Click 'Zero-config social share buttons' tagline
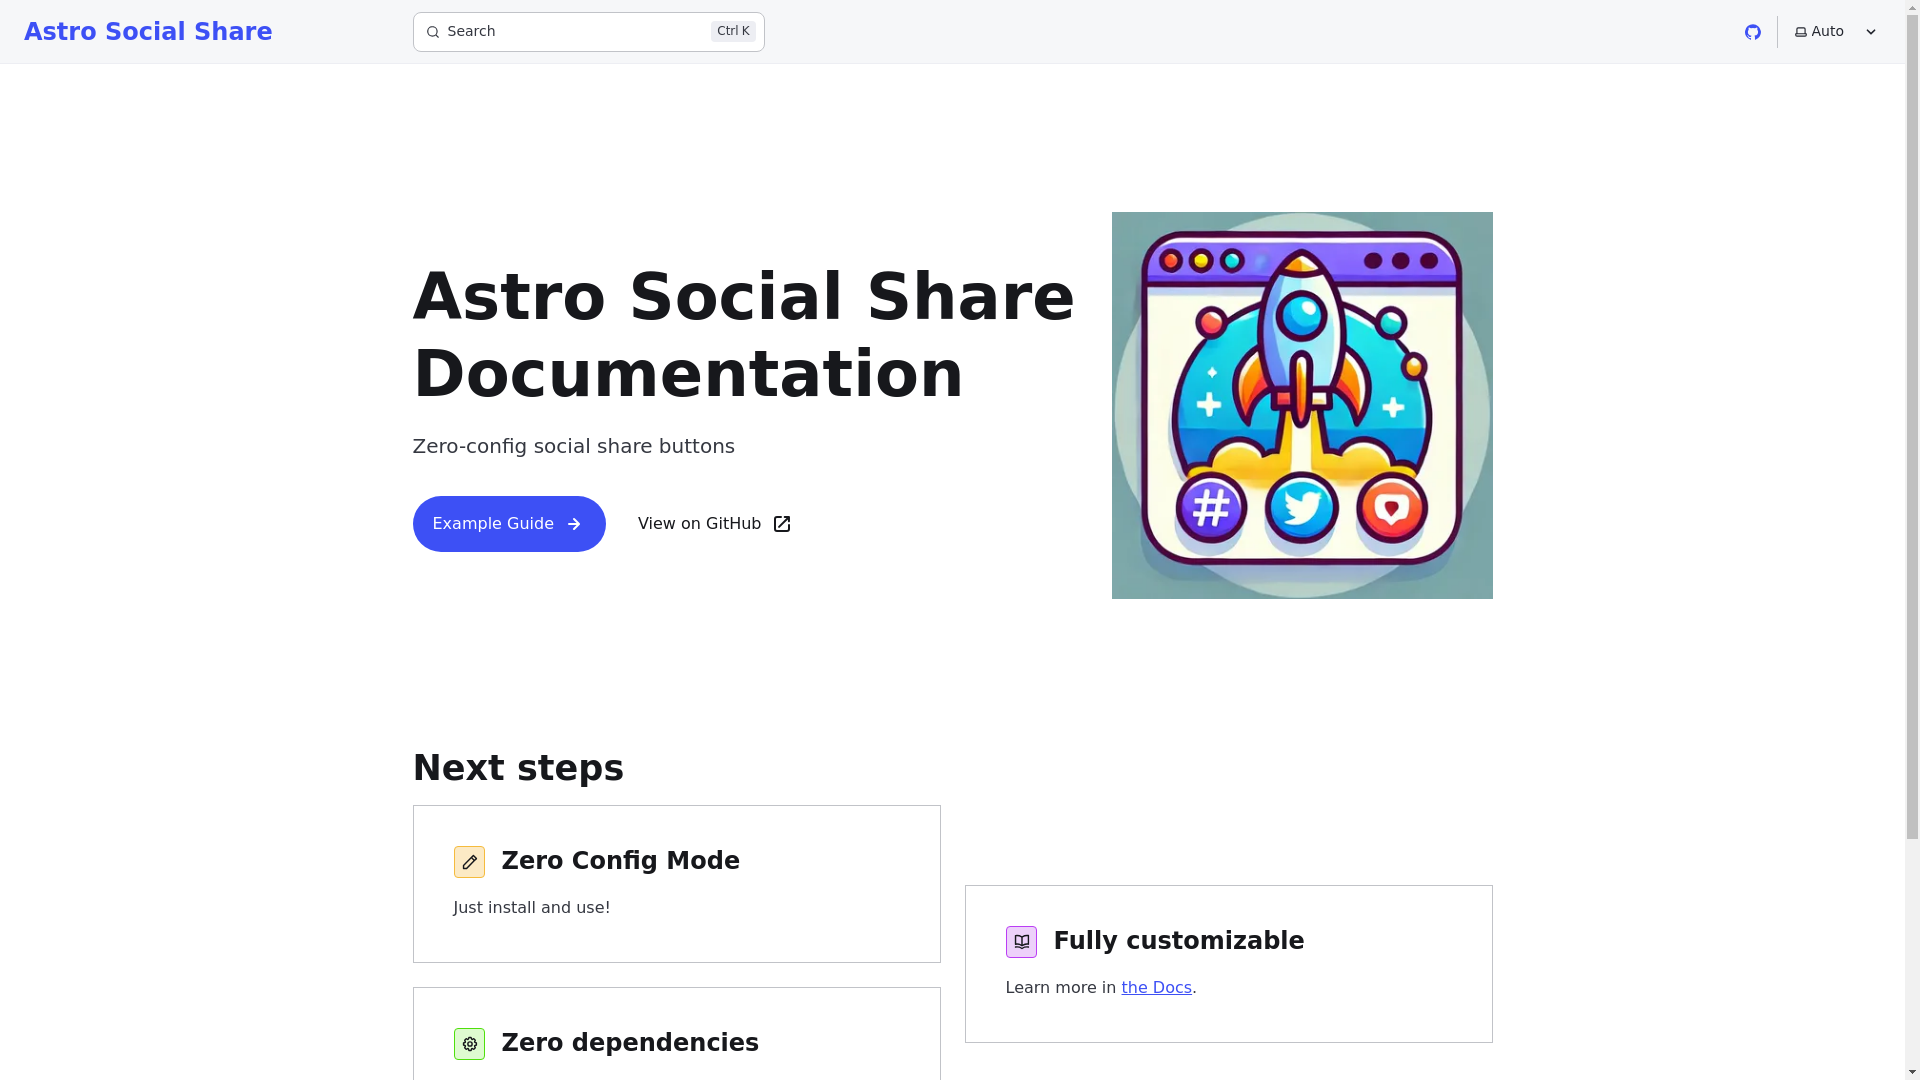 (574, 446)
